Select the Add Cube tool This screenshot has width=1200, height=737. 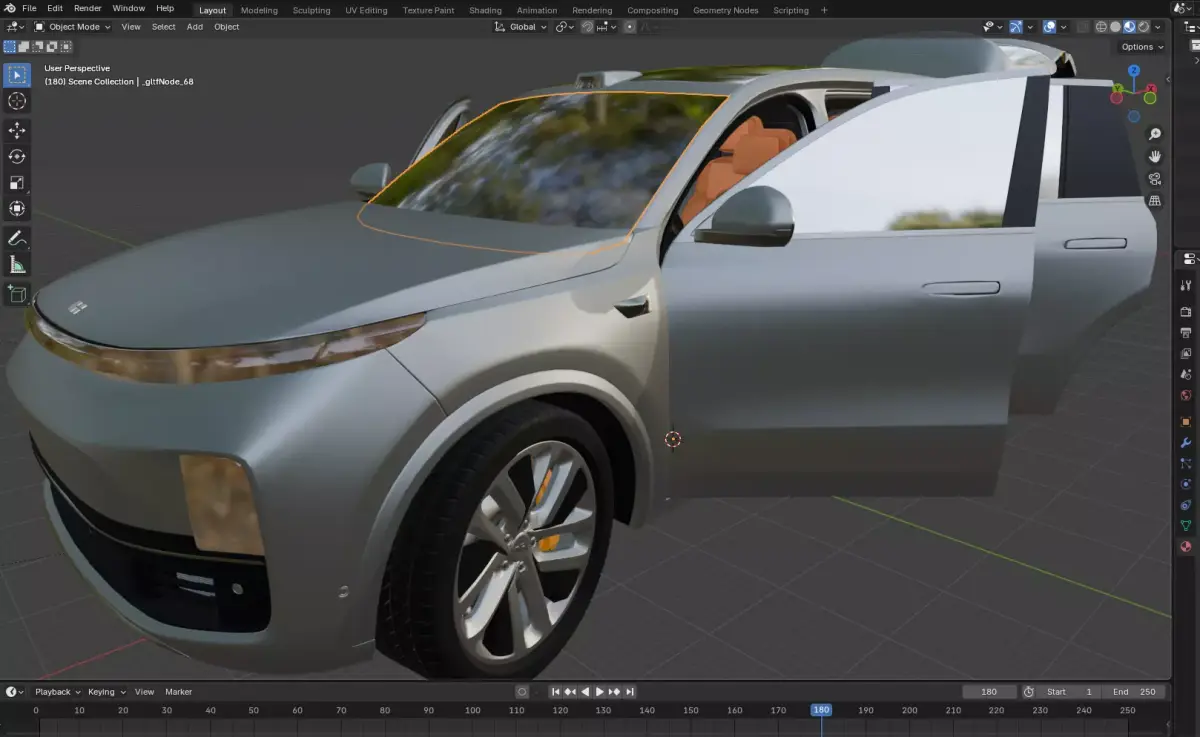click(17, 293)
